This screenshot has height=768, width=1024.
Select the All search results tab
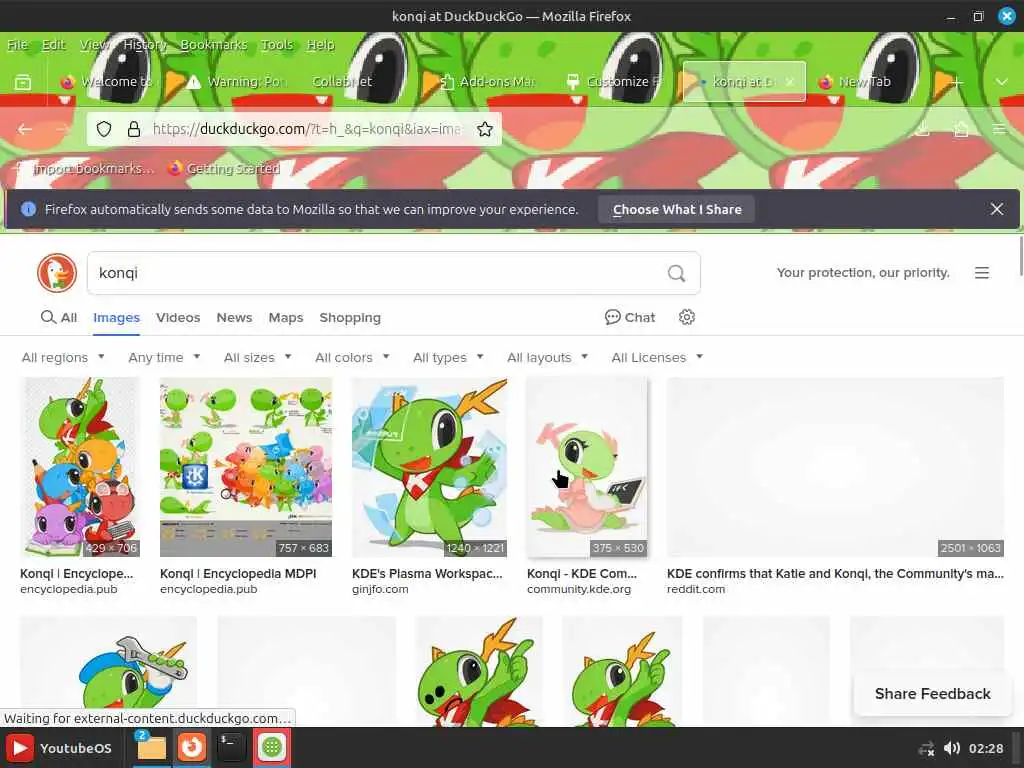pyautogui.click(x=59, y=317)
